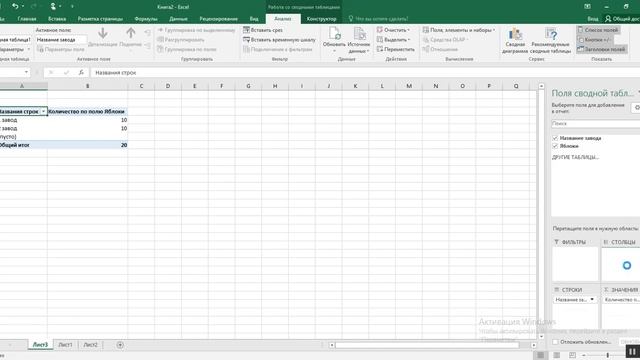Screen dimensions: 640x360
Task: Open the Рецензирование (Review) tab
Action: (x=218, y=19)
